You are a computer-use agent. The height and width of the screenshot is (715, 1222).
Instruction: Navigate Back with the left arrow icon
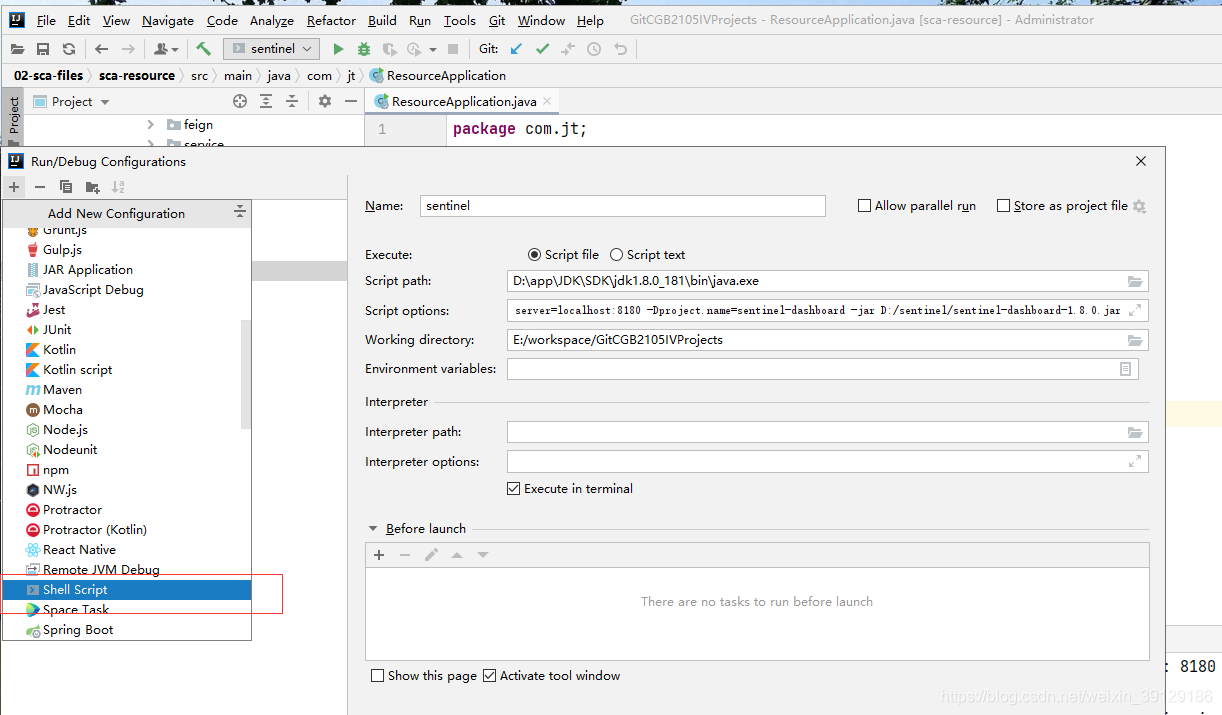point(101,49)
